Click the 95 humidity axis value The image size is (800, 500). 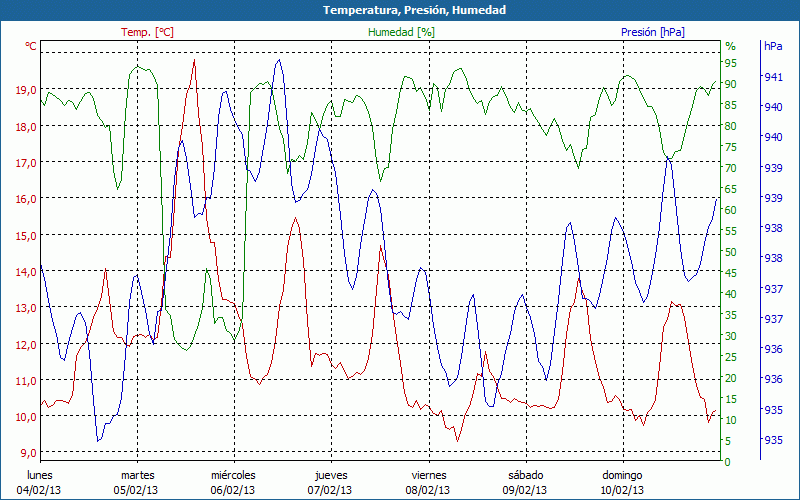coord(731,63)
